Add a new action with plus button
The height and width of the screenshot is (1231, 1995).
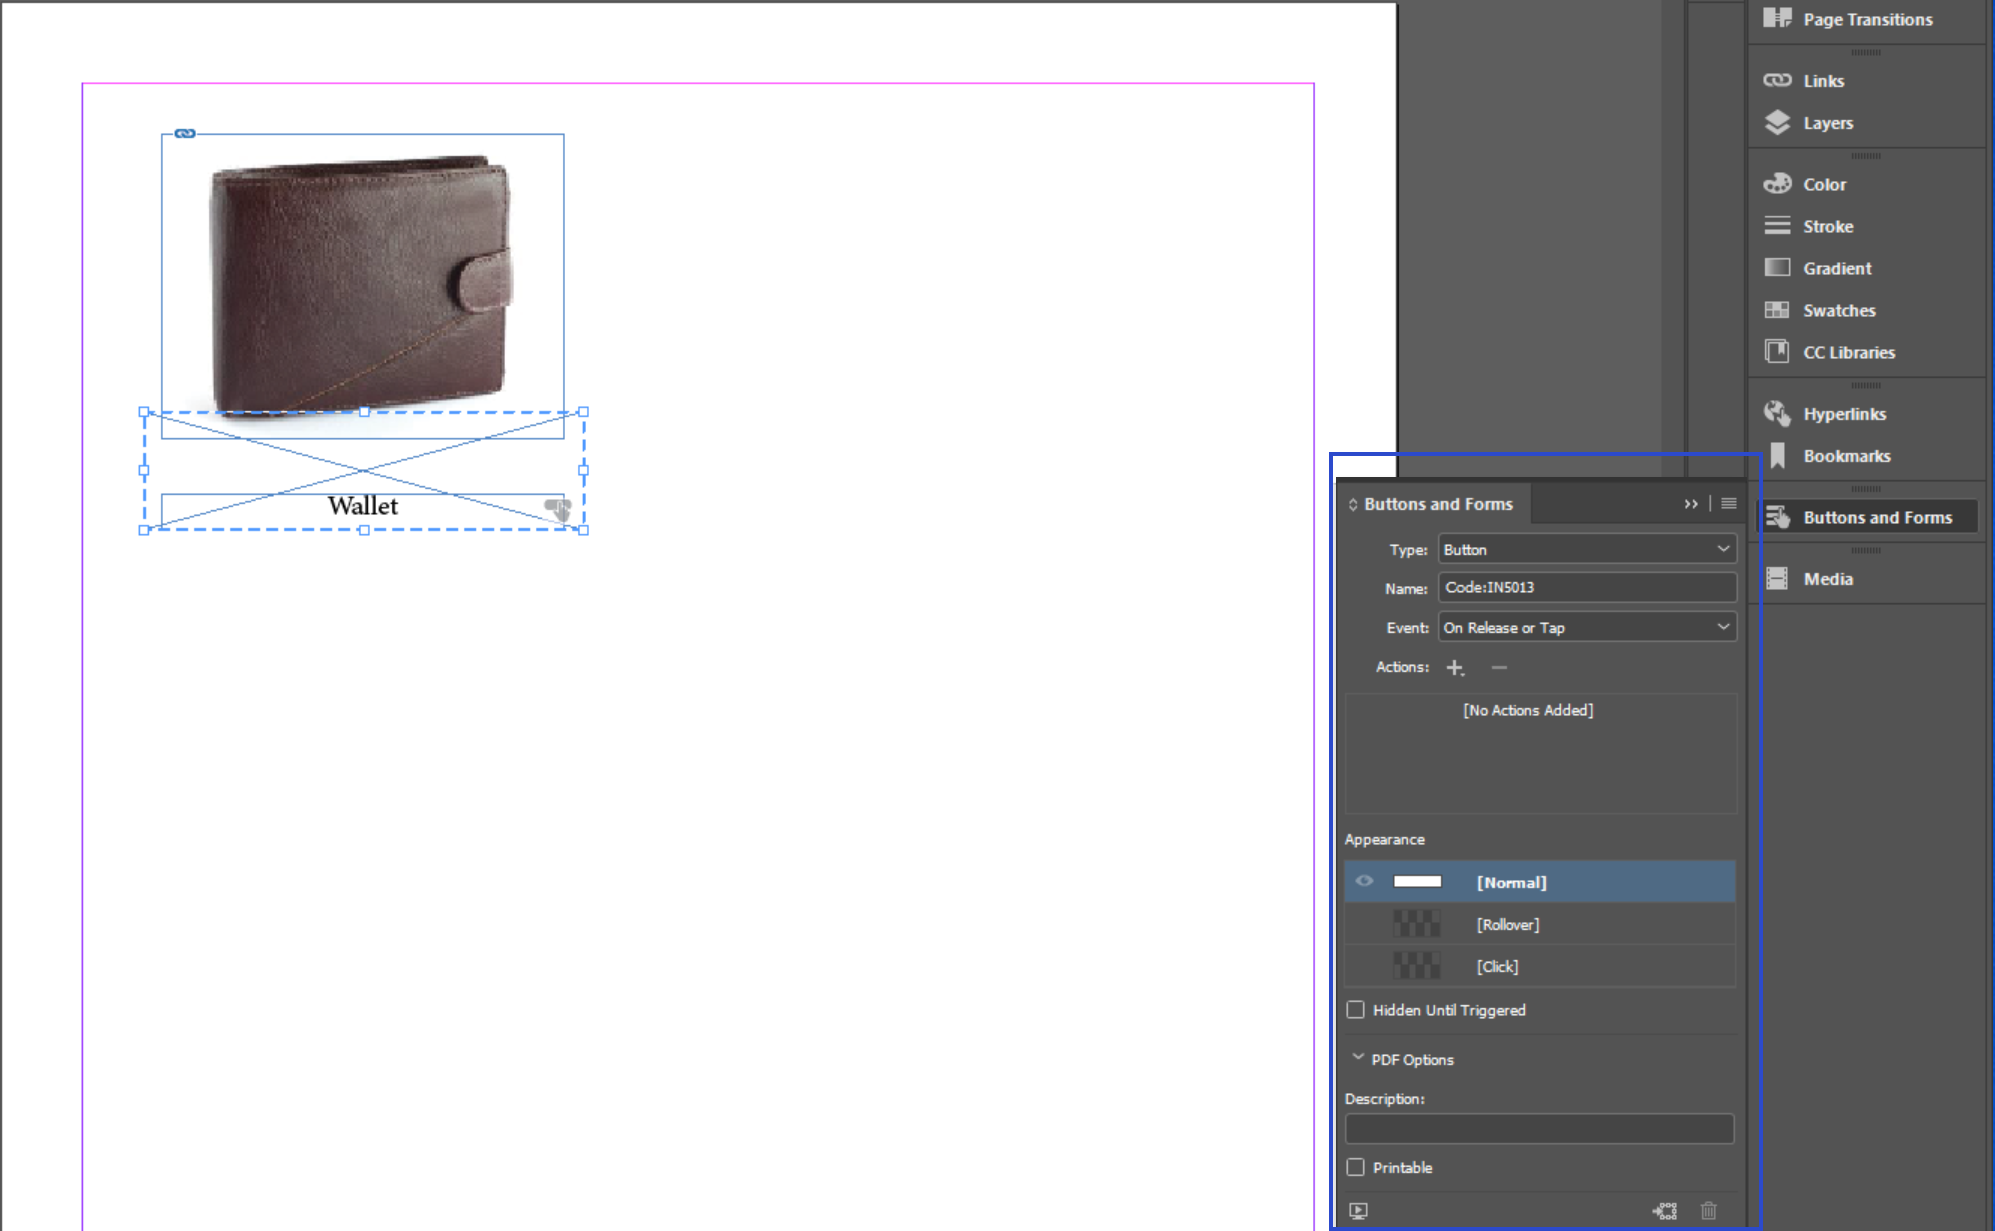1455,667
